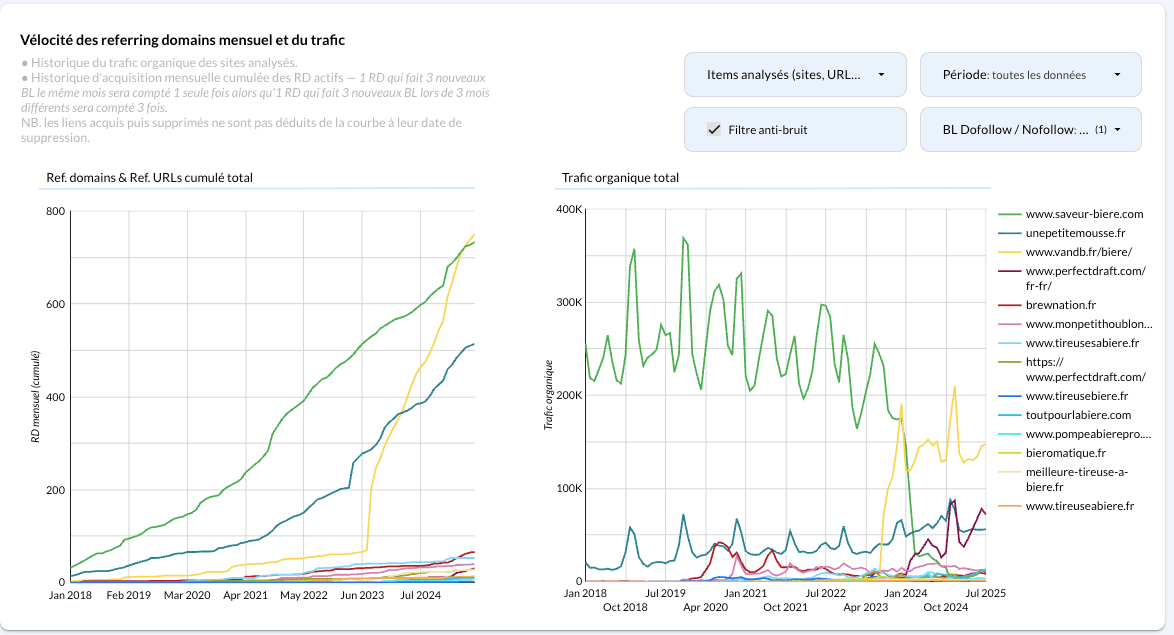Click the brewnation.fr legend label
The image size is (1174, 635).
point(1061,305)
